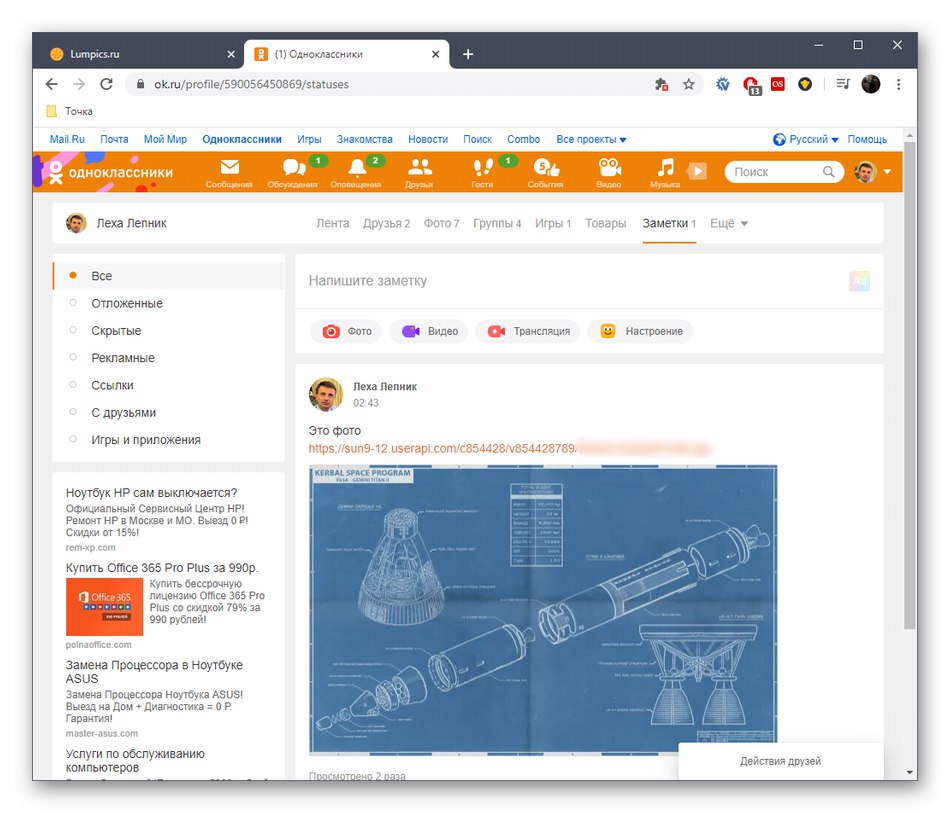Screen dimensions: 950x813
Task: Close the Lumpics.ru tab
Action: click(x=231, y=54)
